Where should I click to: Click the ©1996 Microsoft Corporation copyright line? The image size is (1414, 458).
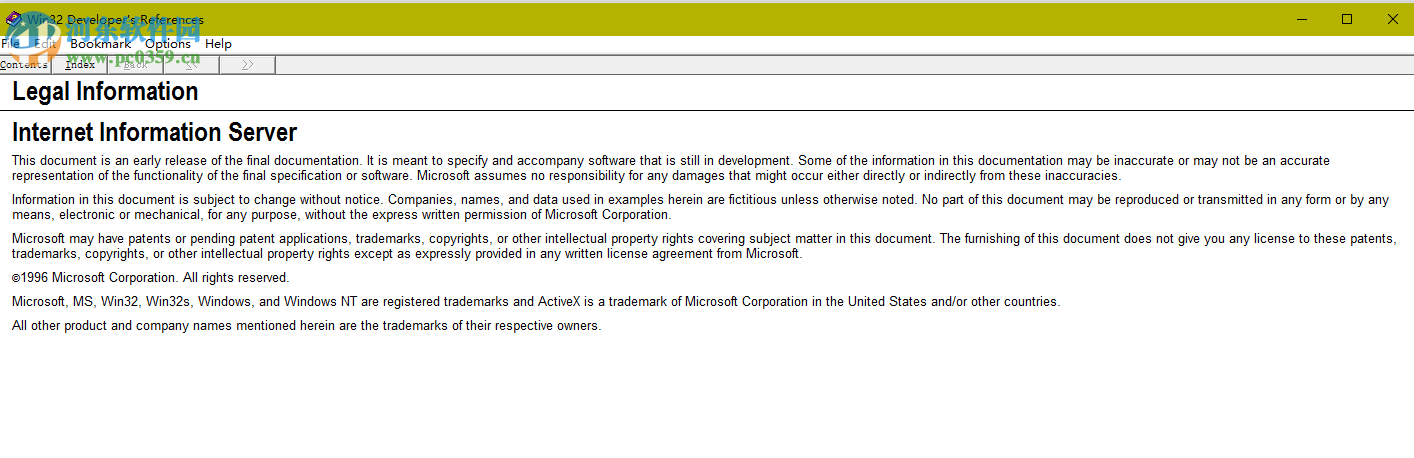point(150,278)
